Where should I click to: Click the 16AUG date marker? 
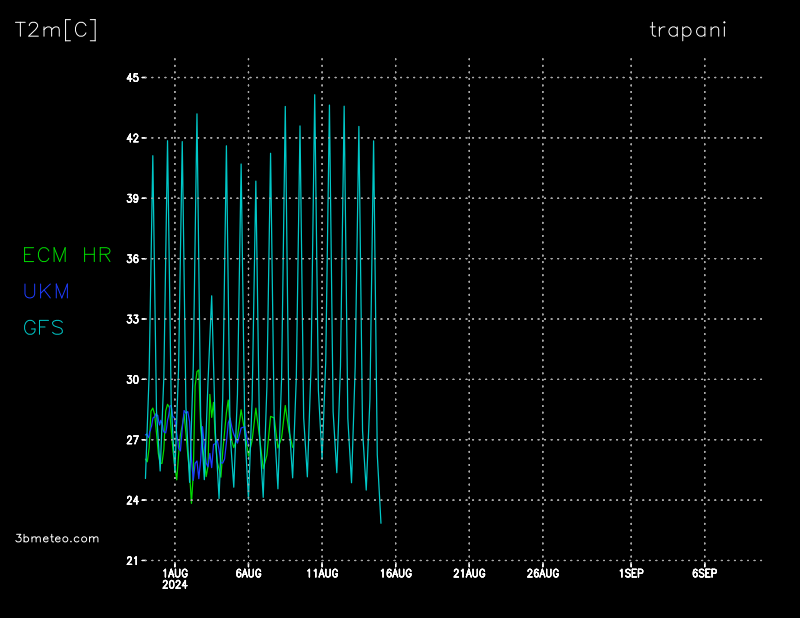pyautogui.click(x=396, y=574)
